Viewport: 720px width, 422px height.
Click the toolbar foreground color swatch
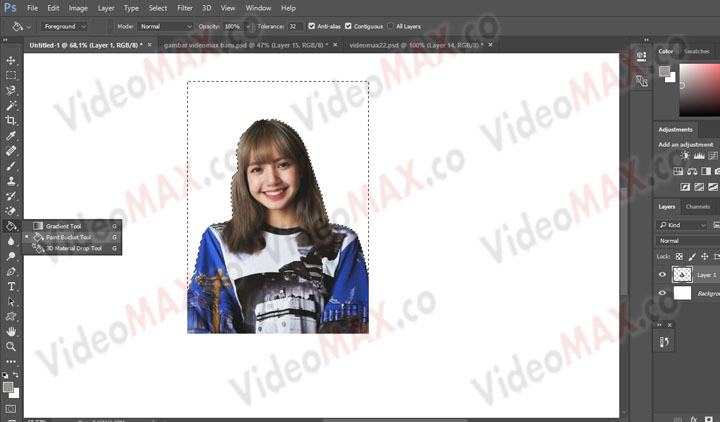point(8,387)
